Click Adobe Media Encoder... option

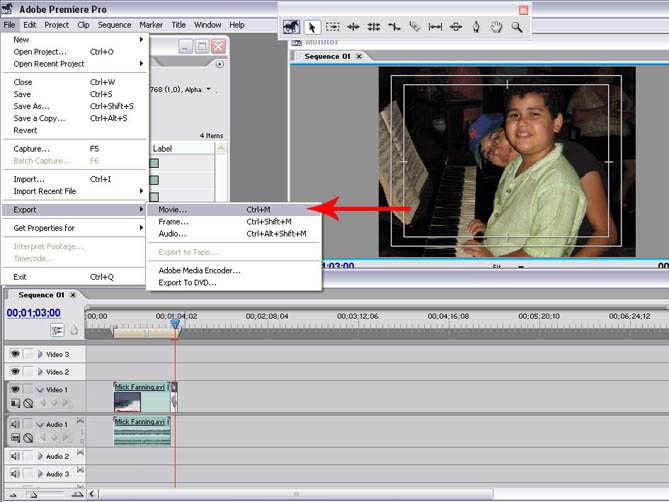(x=199, y=270)
